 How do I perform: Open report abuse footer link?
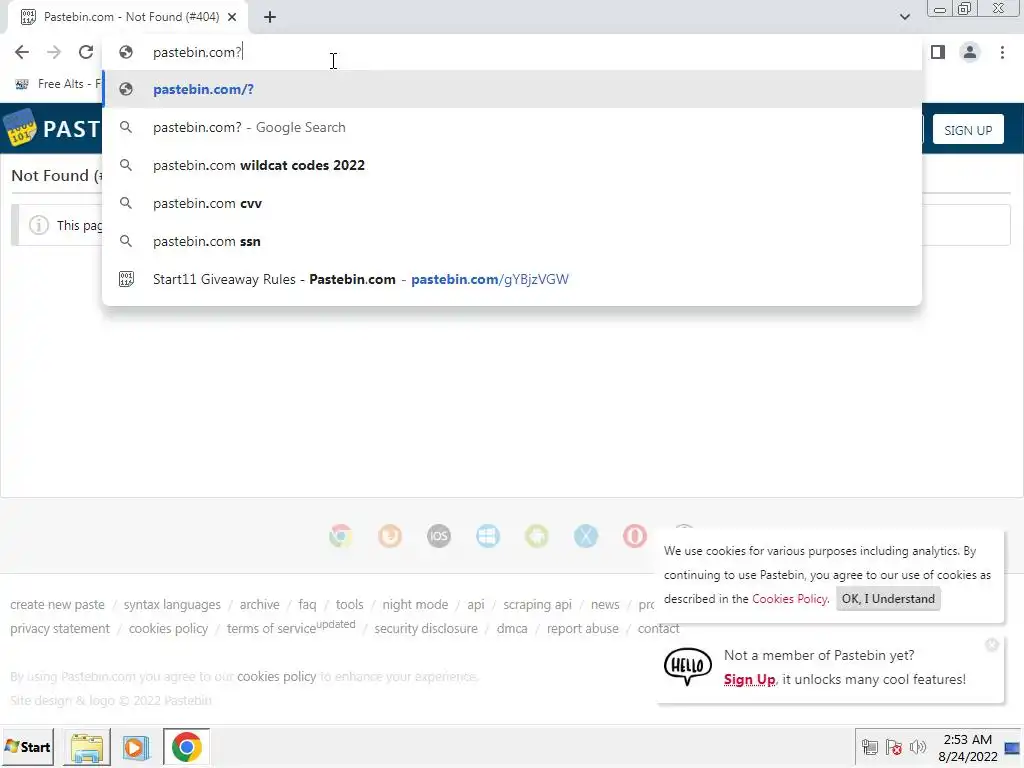pyautogui.click(x=583, y=629)
